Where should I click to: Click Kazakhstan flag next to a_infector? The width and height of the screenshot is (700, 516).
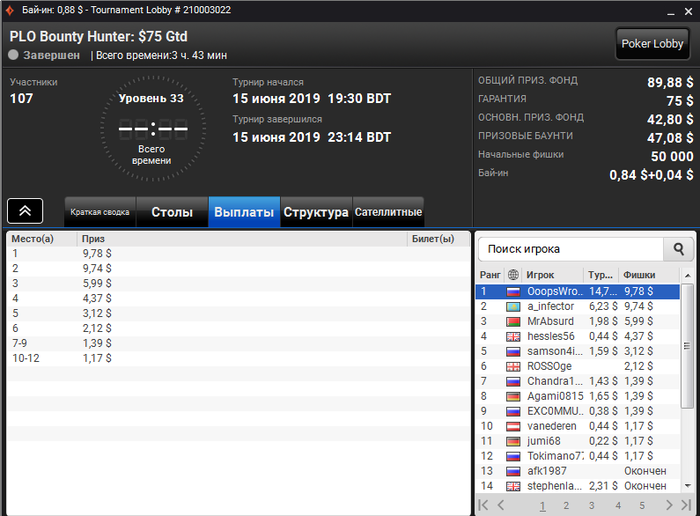click(513, 307)
